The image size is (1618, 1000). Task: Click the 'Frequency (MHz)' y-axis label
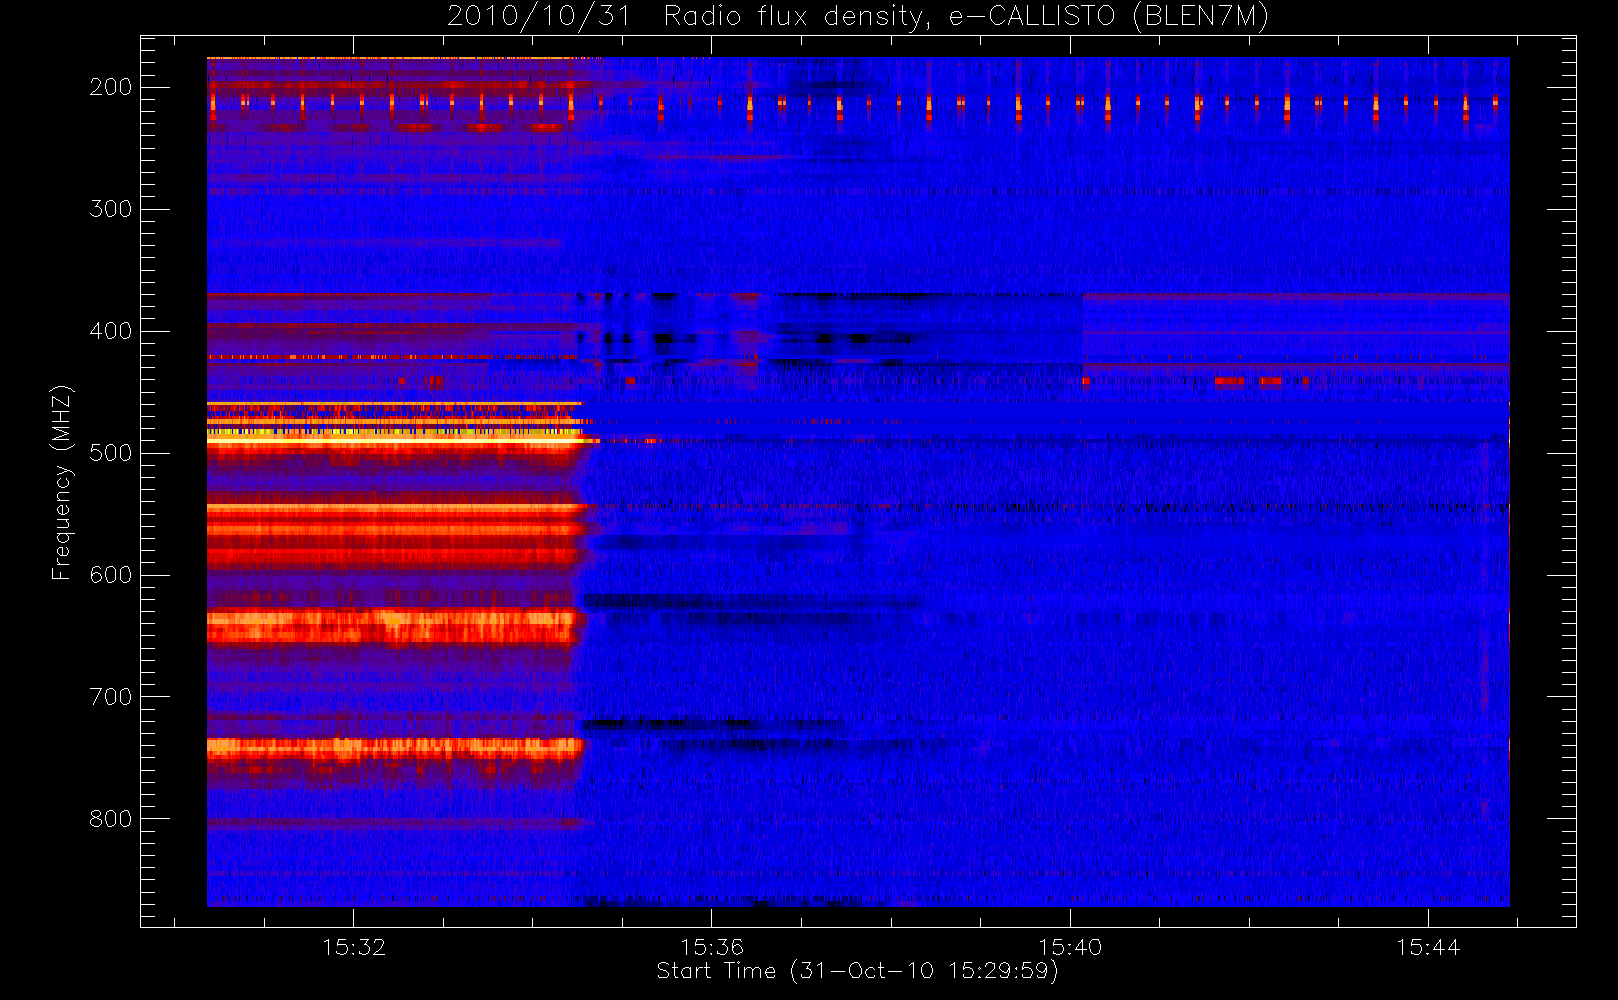coord(62,482)
